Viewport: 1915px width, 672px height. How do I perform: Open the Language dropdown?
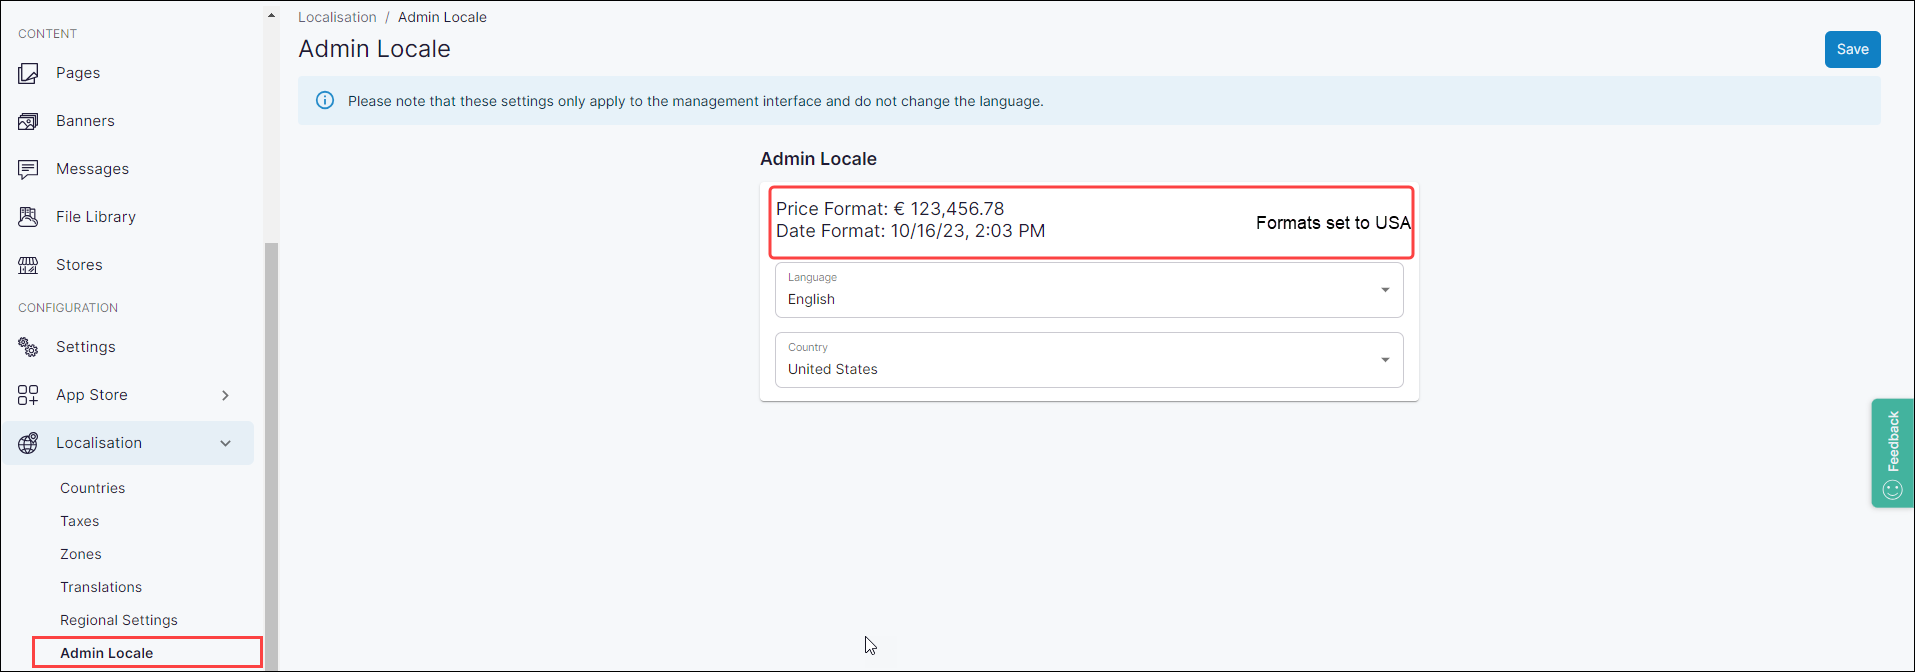[x=1088, y=290]
